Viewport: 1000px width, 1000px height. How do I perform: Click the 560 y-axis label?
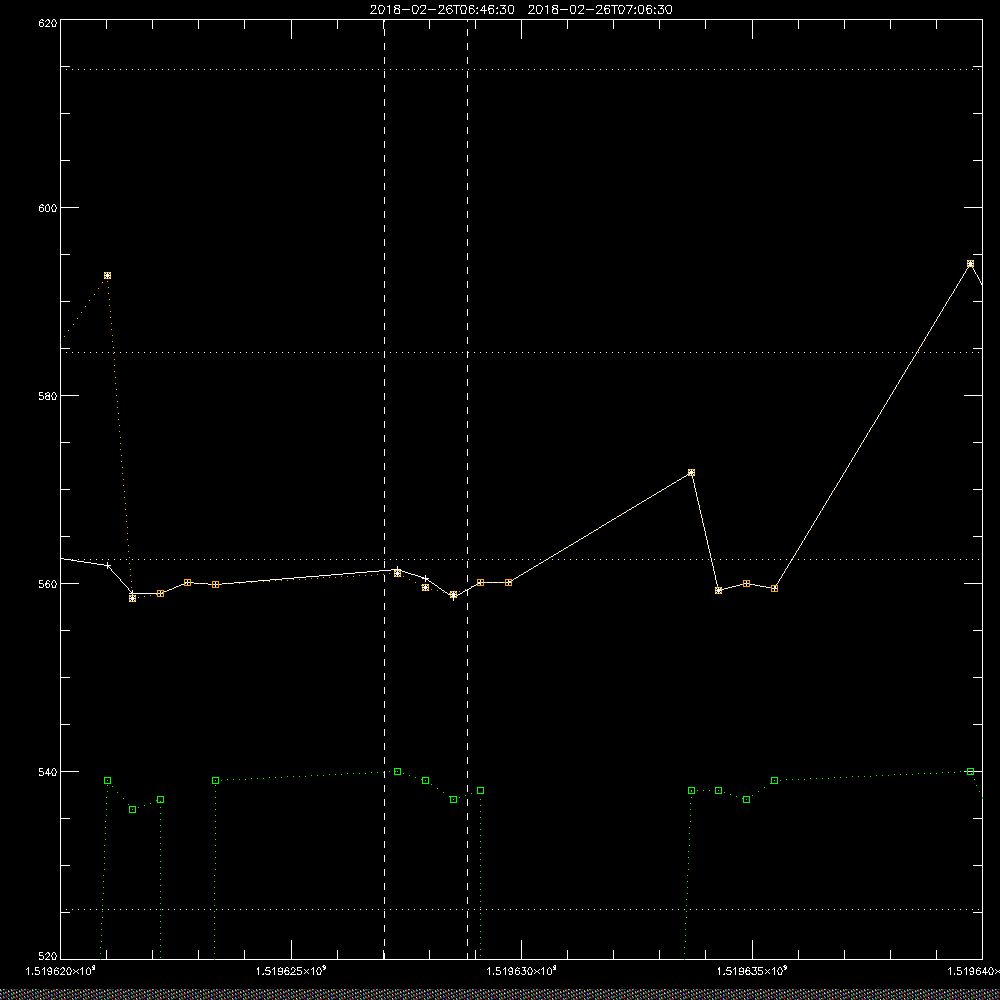click(48, 584)
